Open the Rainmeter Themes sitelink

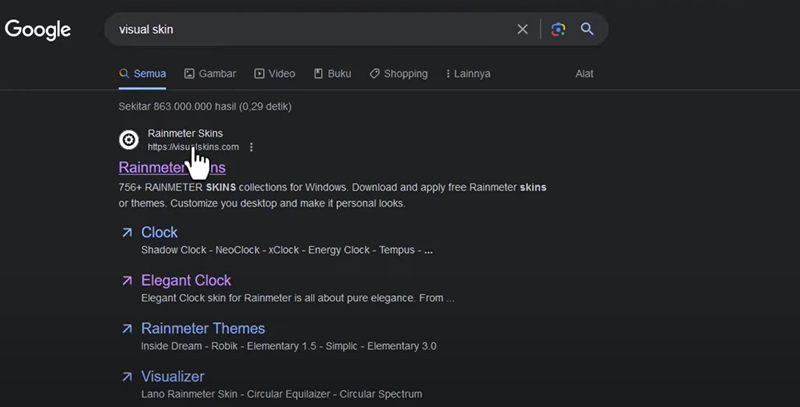[203, 328]
